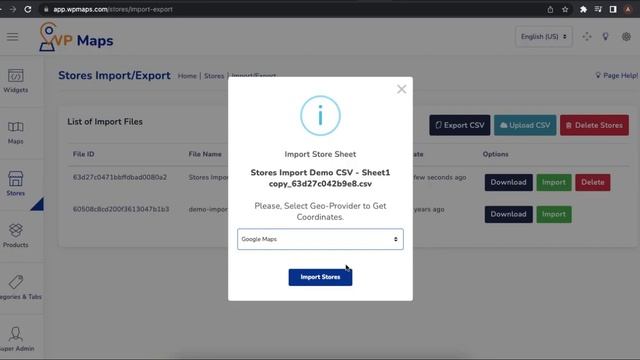This screenshot has width=640, height=360.
Task: Open the browser extensions puzzle icon
Action: coord(583,9)
